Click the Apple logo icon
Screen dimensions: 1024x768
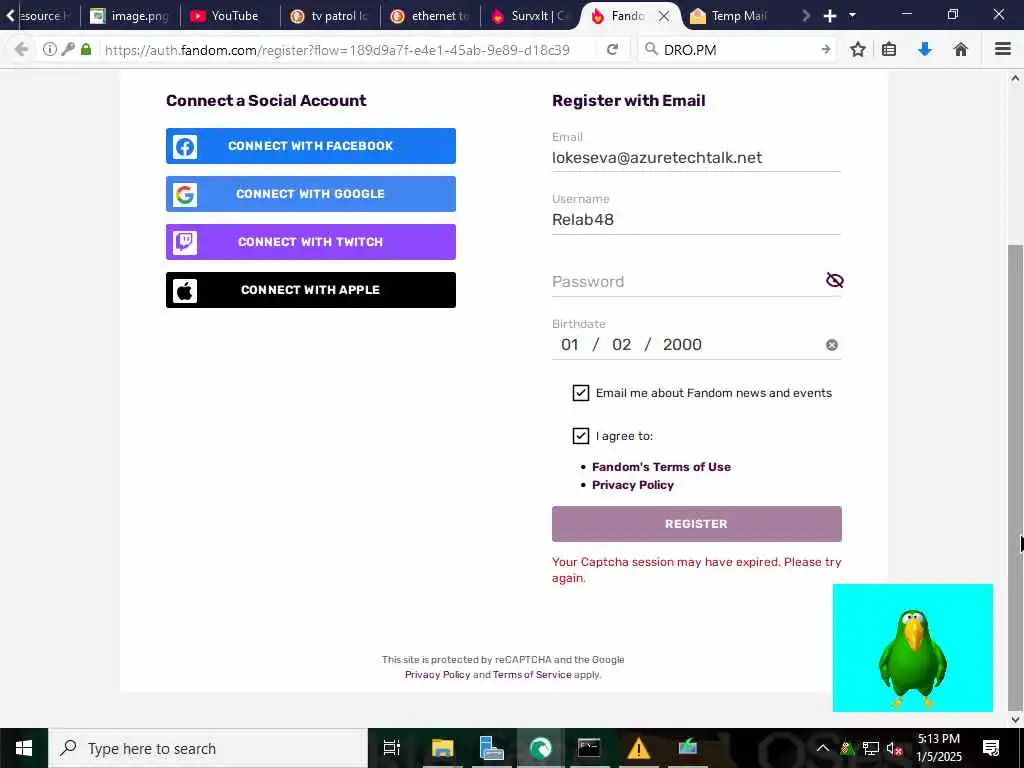coord(185,290)
